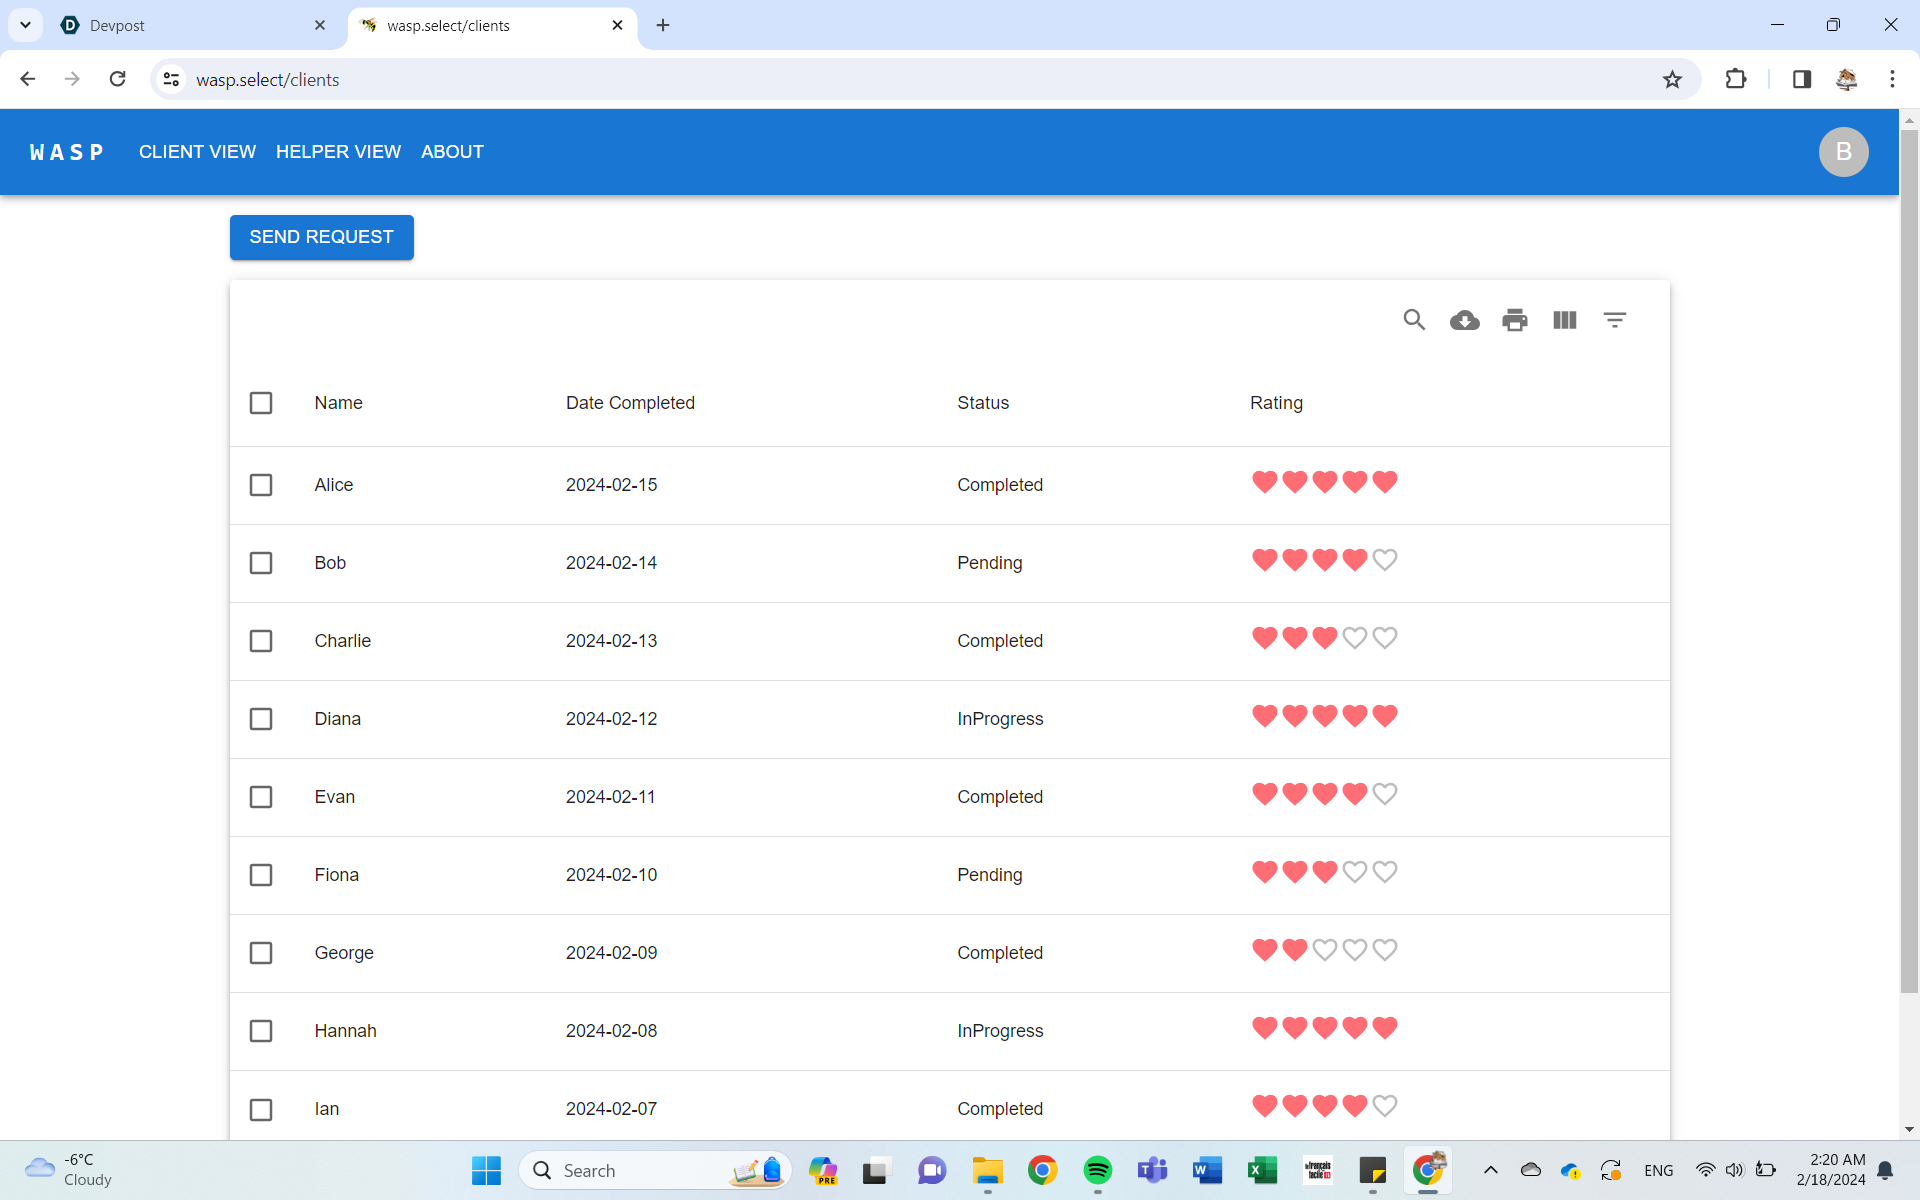This screenshot has height=1200, width=1920.
Task: Bookmark this page with star icon
Action: pyautogui.click(x=1672, y=80)
